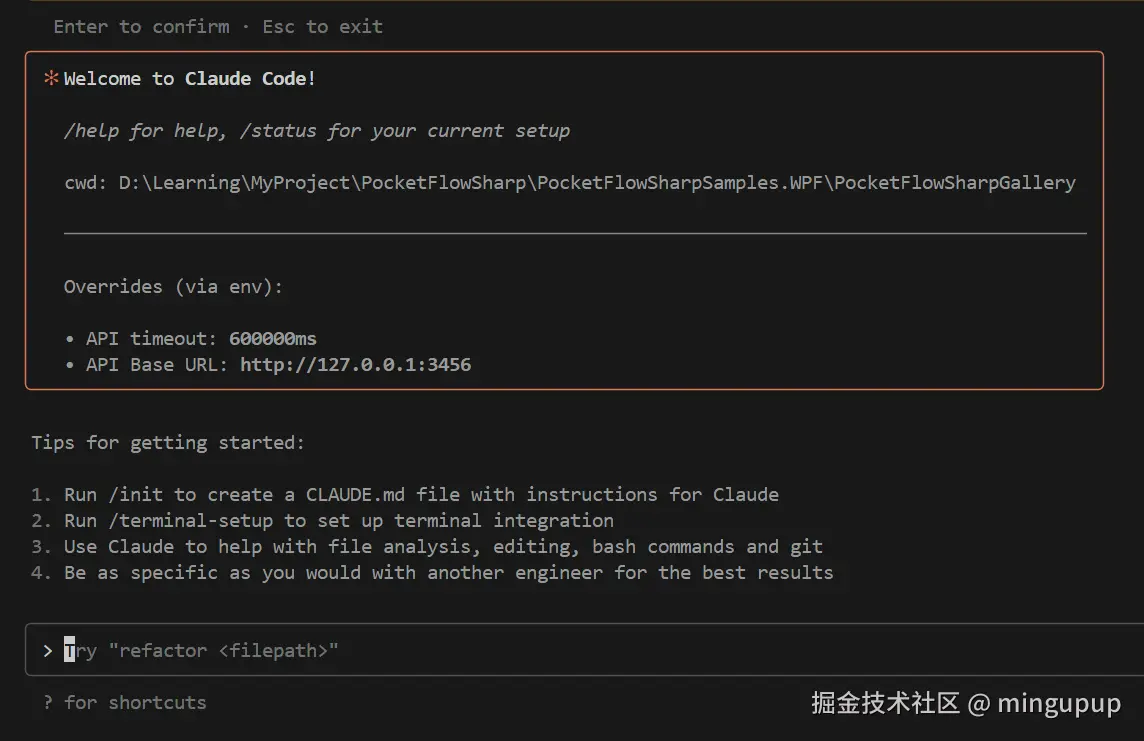Click the question mark for shortcuts hint

pos(47,703)
